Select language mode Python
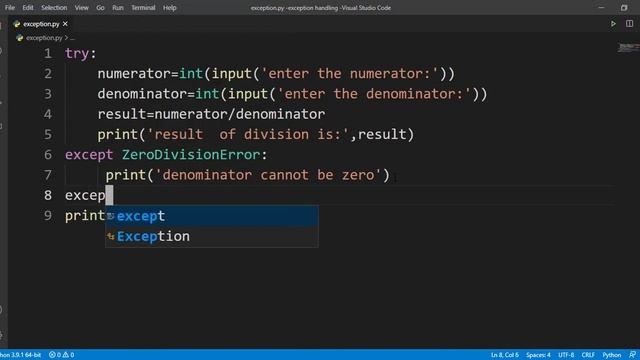The width and height of the screenshot is (640, 360). 611,355
